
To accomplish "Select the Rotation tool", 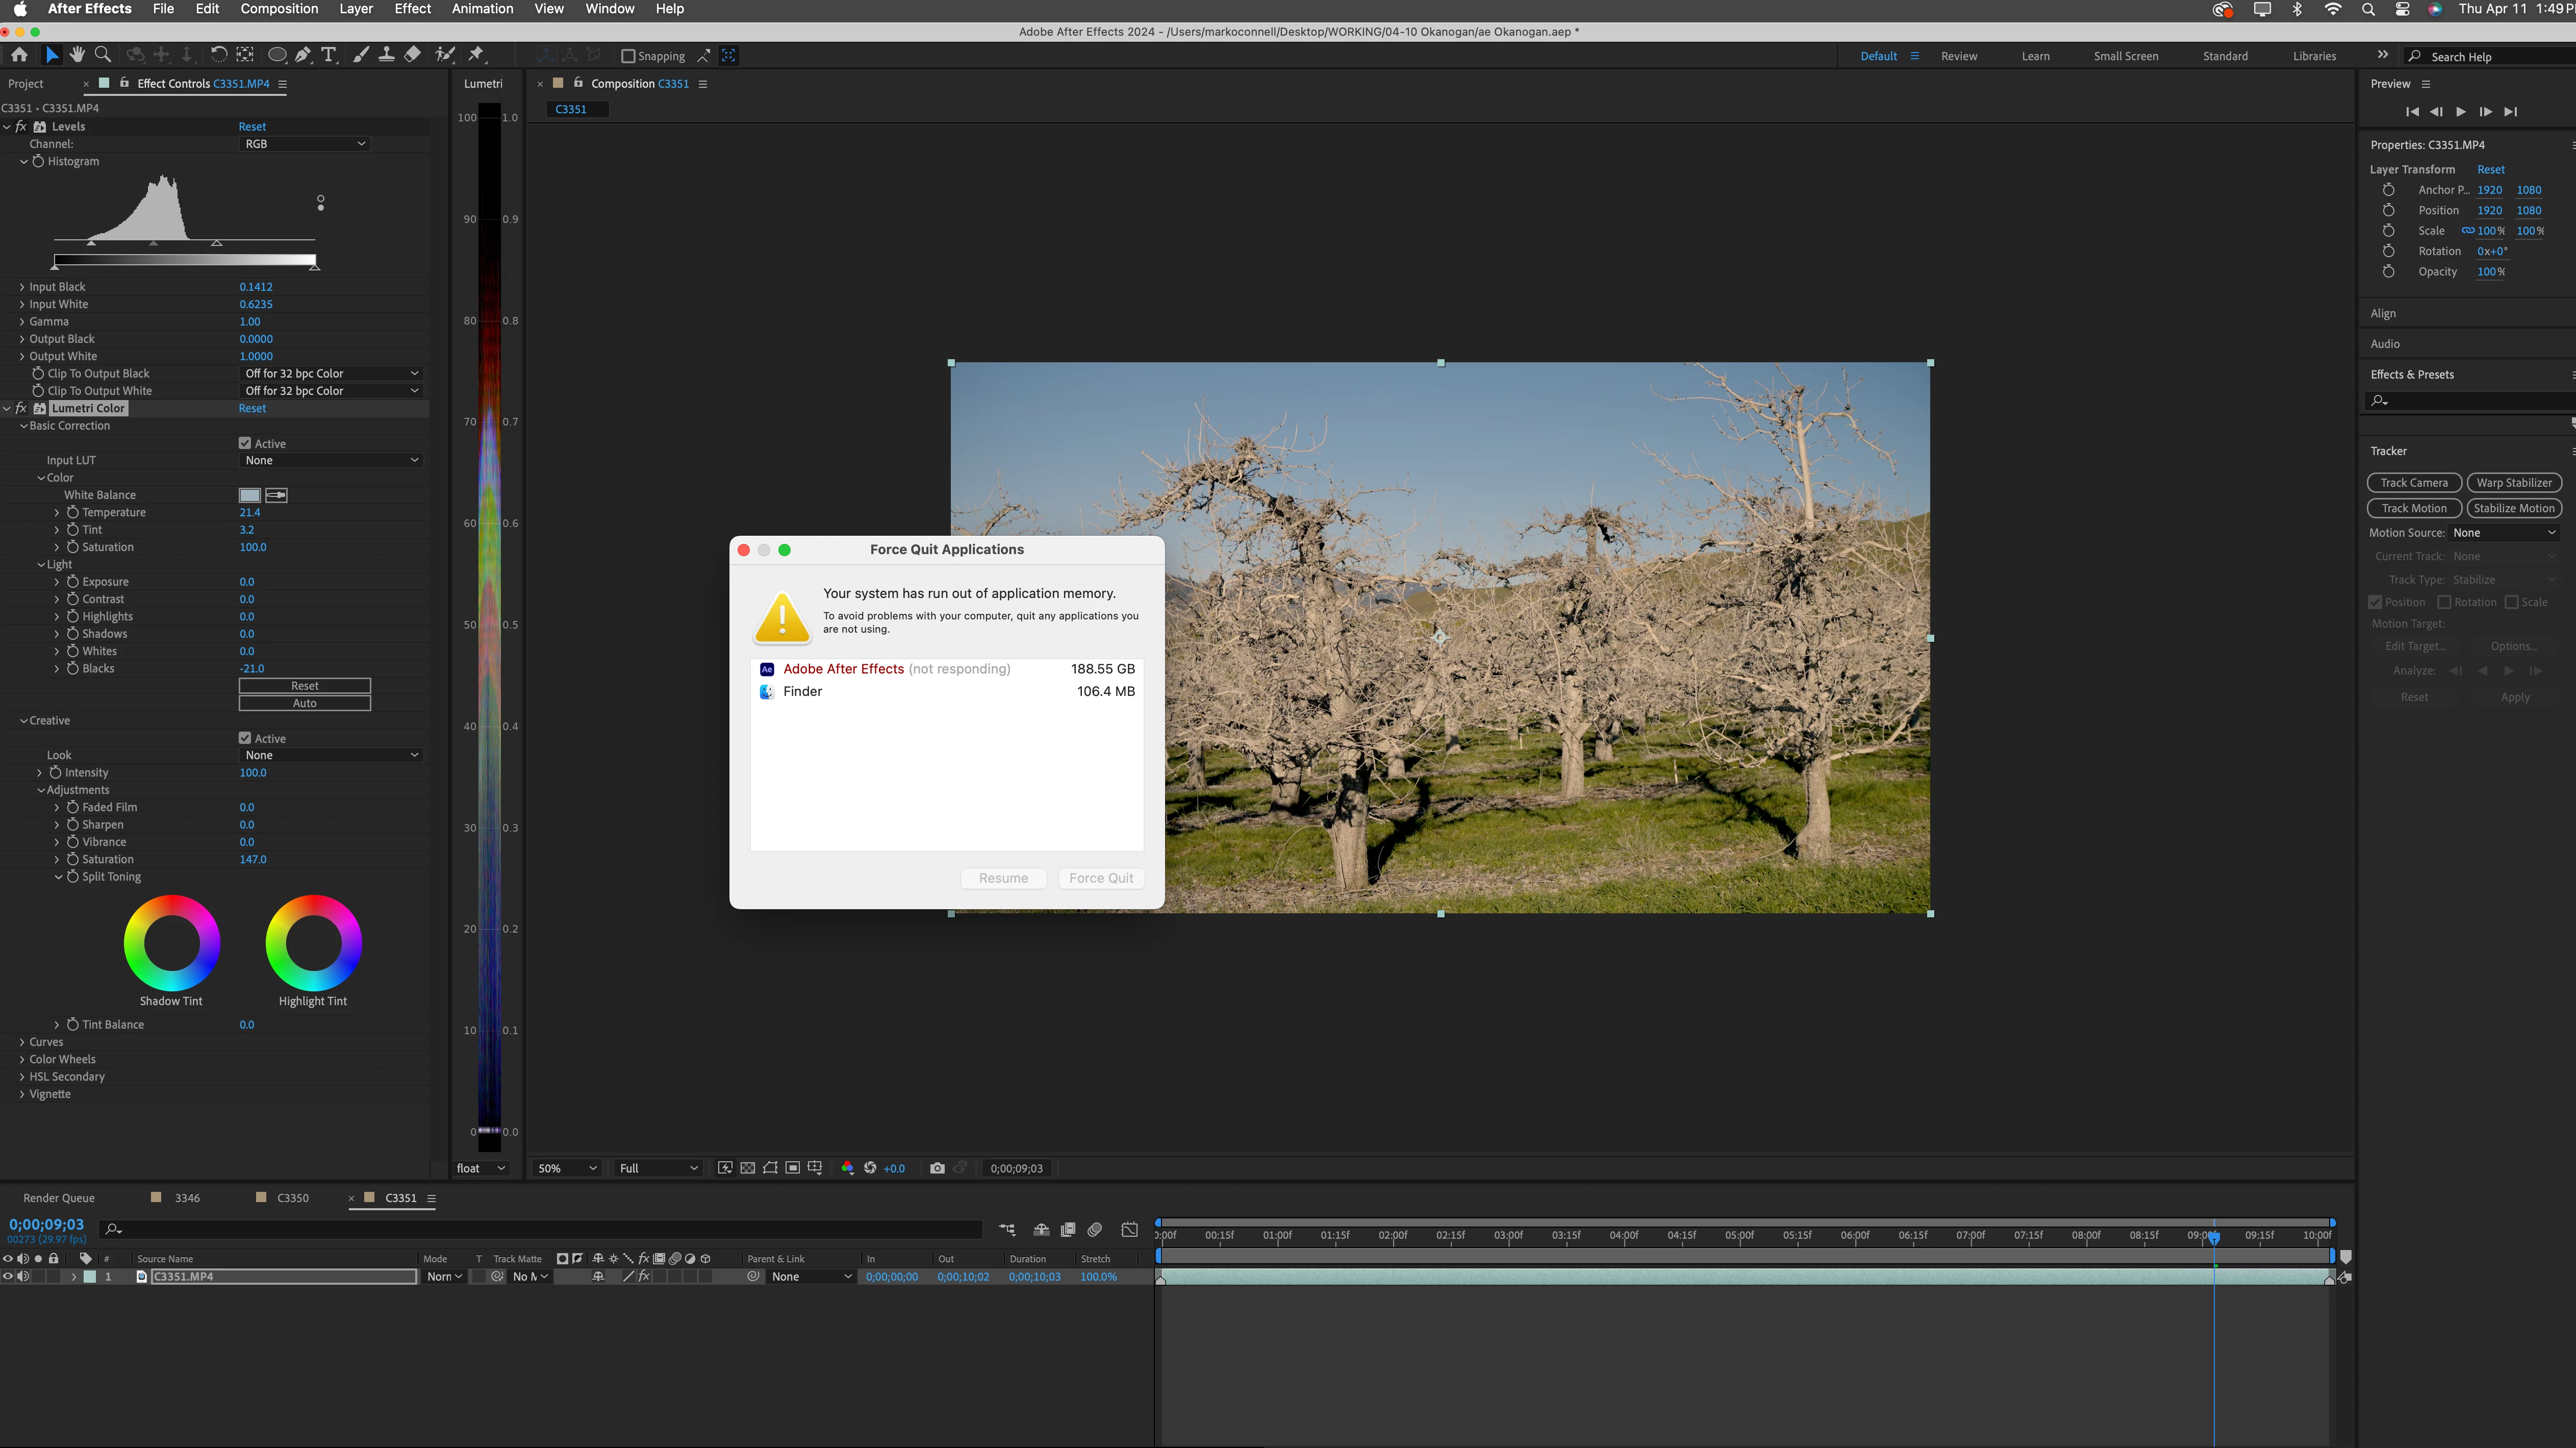I will click(x=218, y=55).
